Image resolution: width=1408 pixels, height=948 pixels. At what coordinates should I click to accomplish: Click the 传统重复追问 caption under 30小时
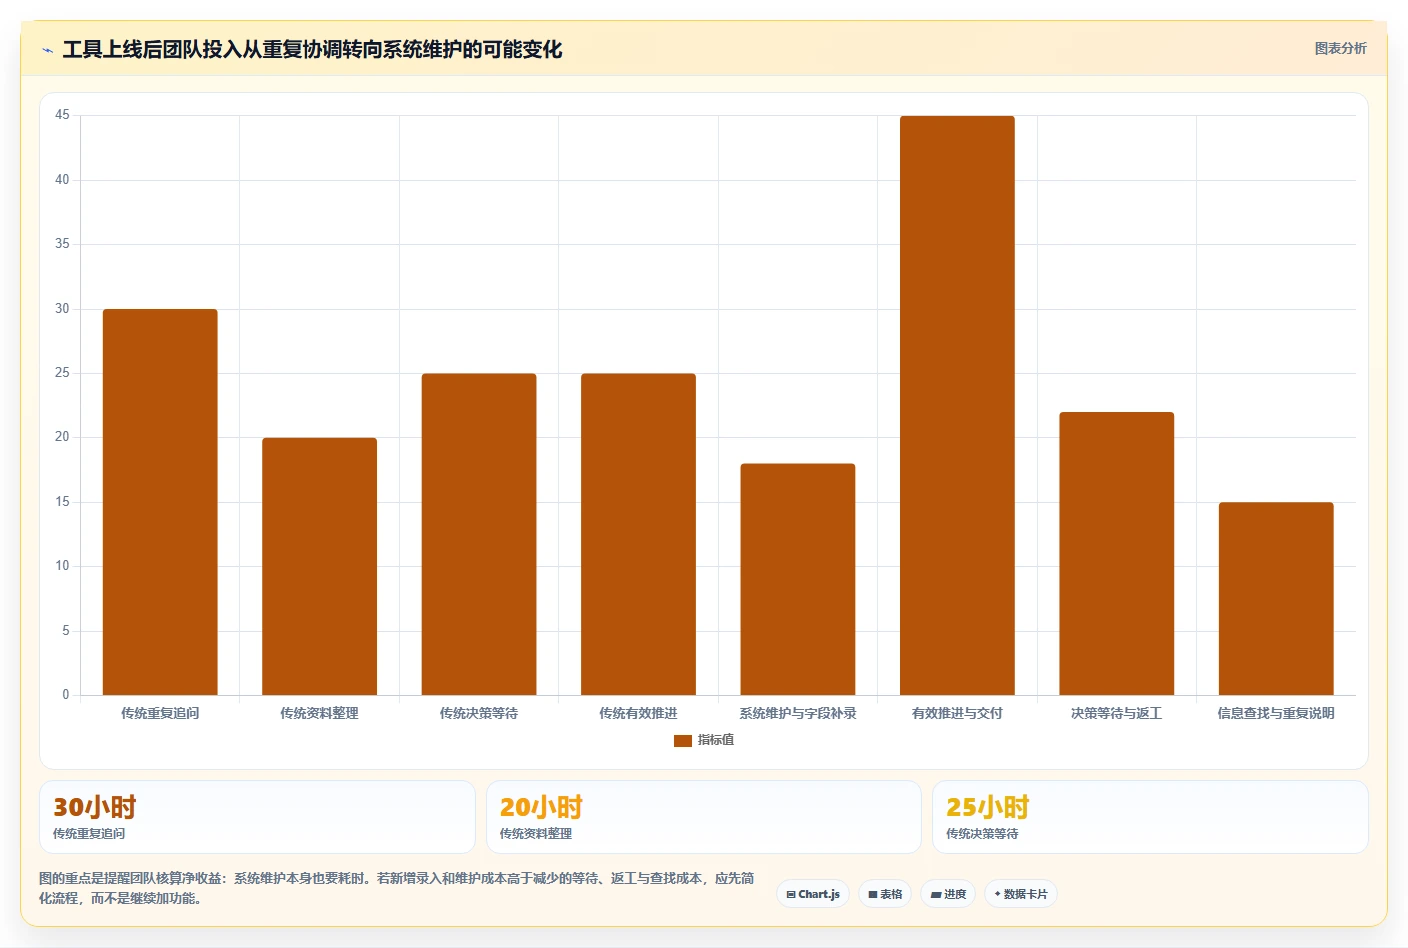pos(89,833)
